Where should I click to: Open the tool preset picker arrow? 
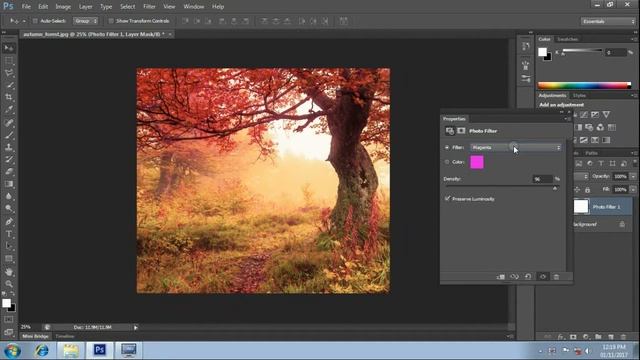click(x=24, y=21)
